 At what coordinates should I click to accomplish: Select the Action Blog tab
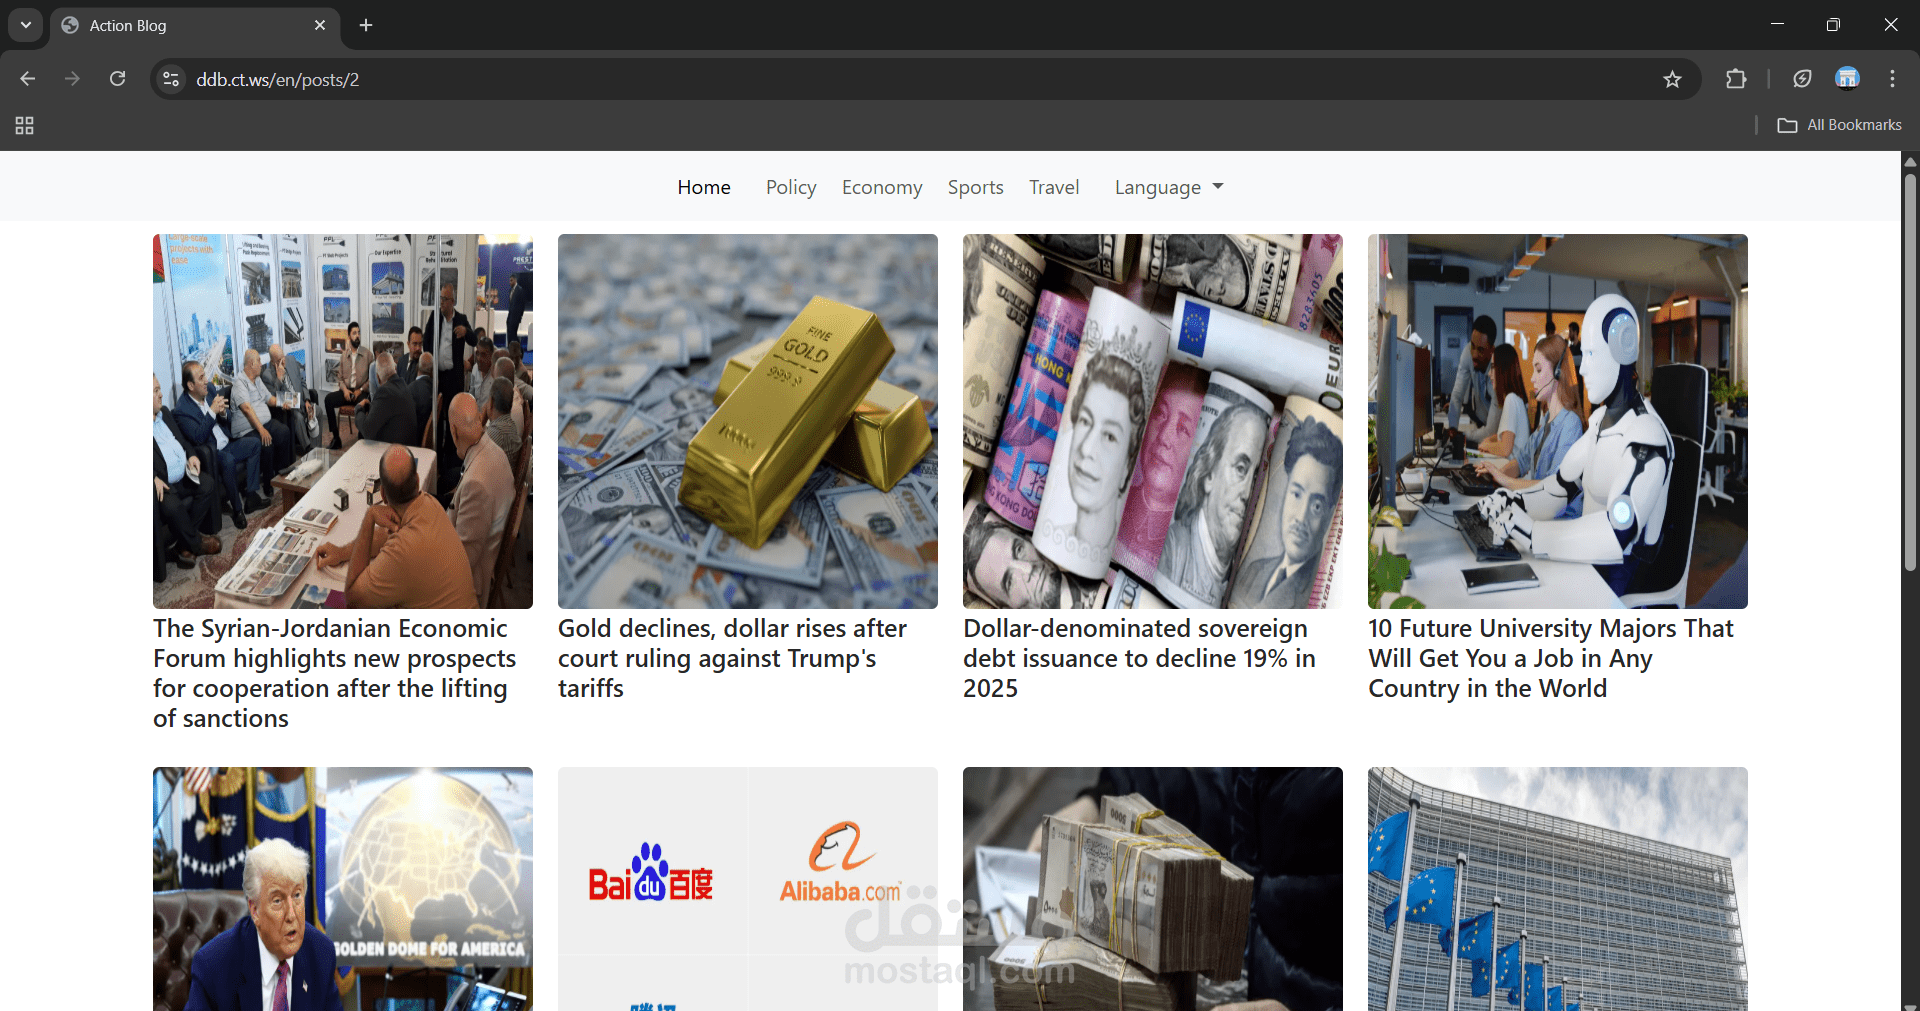[x=195, y=25]
